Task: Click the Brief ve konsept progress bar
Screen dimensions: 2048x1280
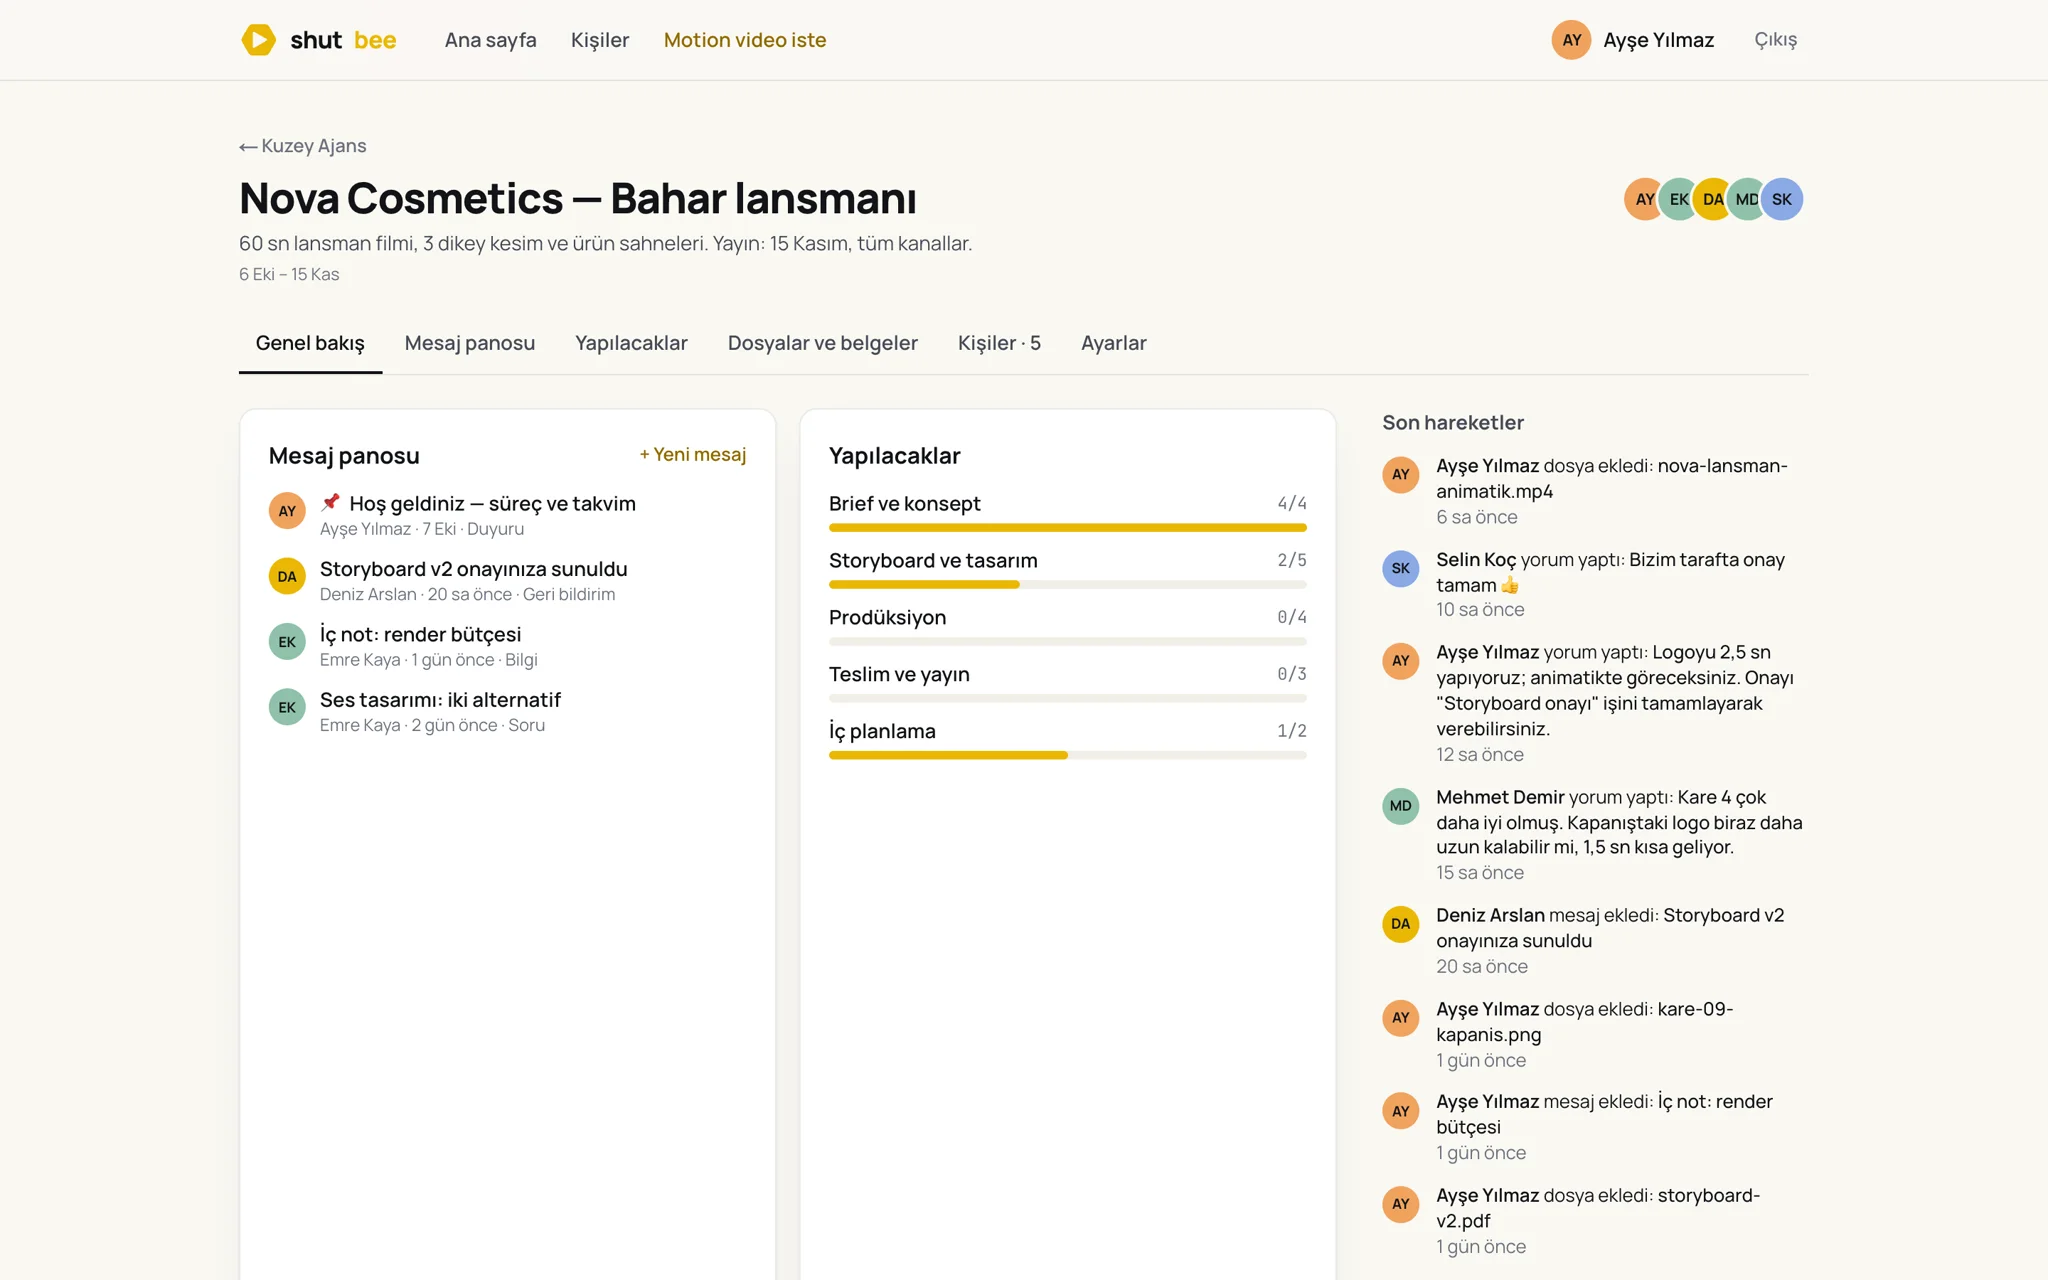Action: click(1067, 527)
